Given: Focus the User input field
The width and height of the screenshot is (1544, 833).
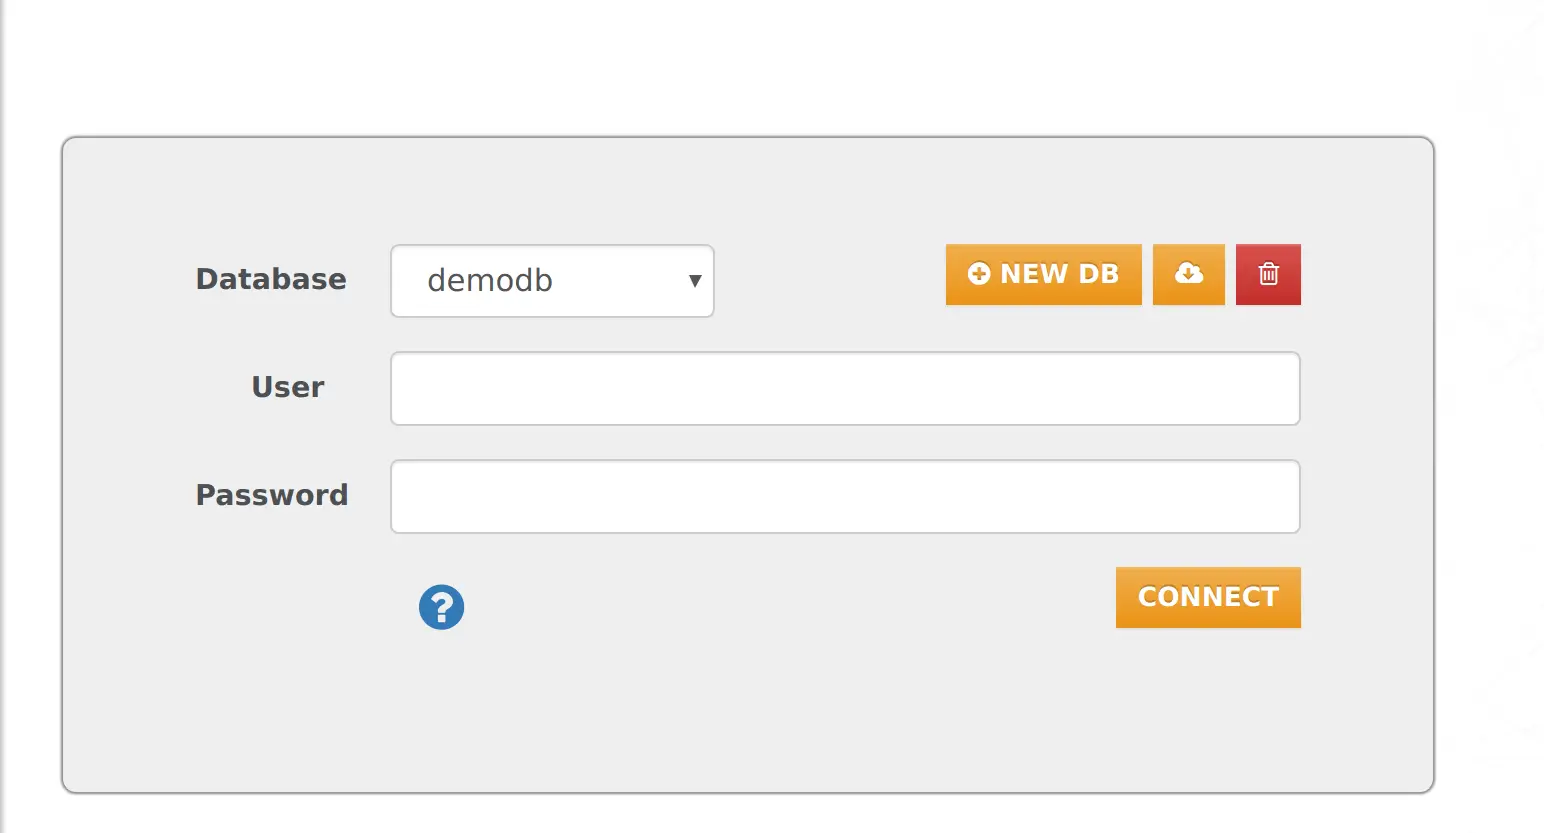Looking at the screenshot, I should (x=845, y=388).
